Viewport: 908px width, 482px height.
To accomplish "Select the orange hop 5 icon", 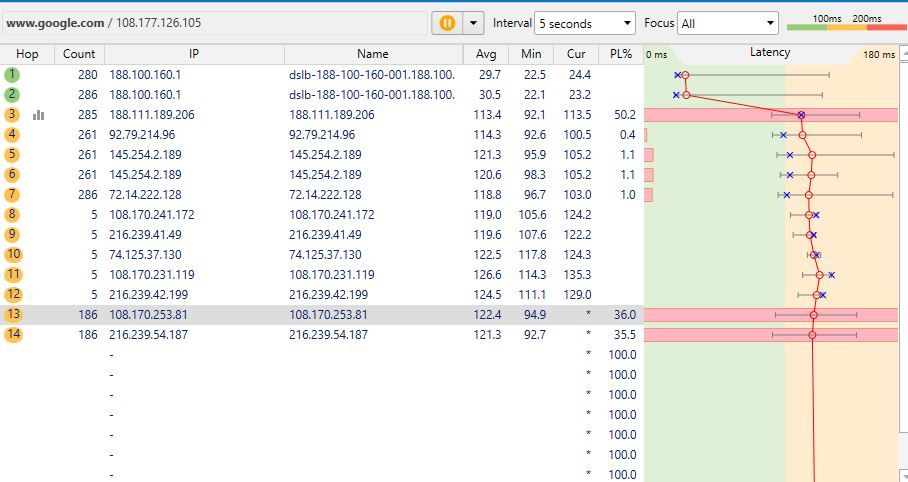I will tap(12, 155).
